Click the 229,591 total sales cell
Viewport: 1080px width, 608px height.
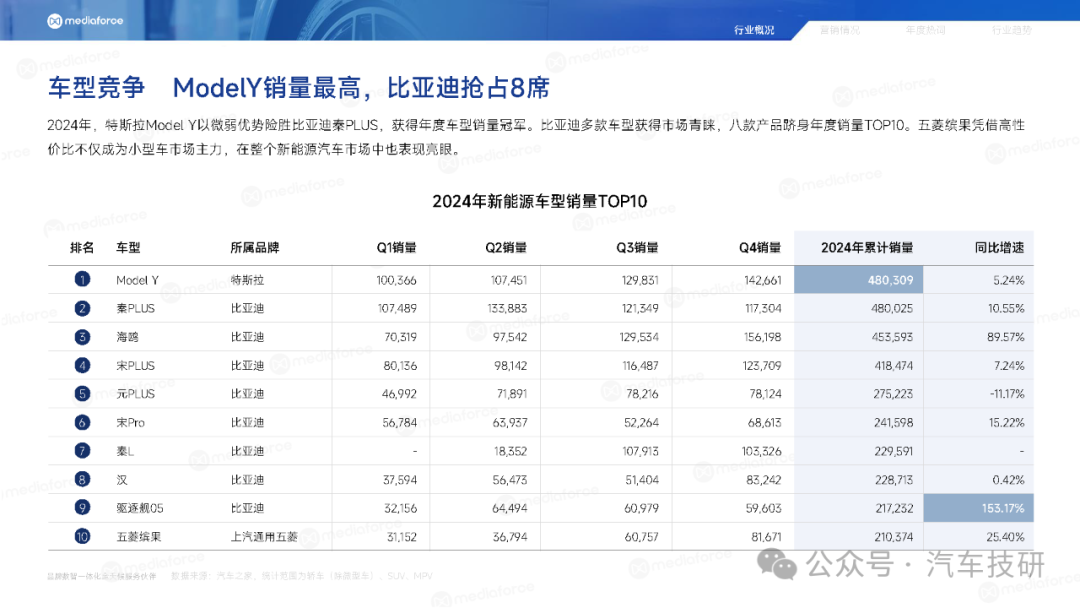pos(893,451)
